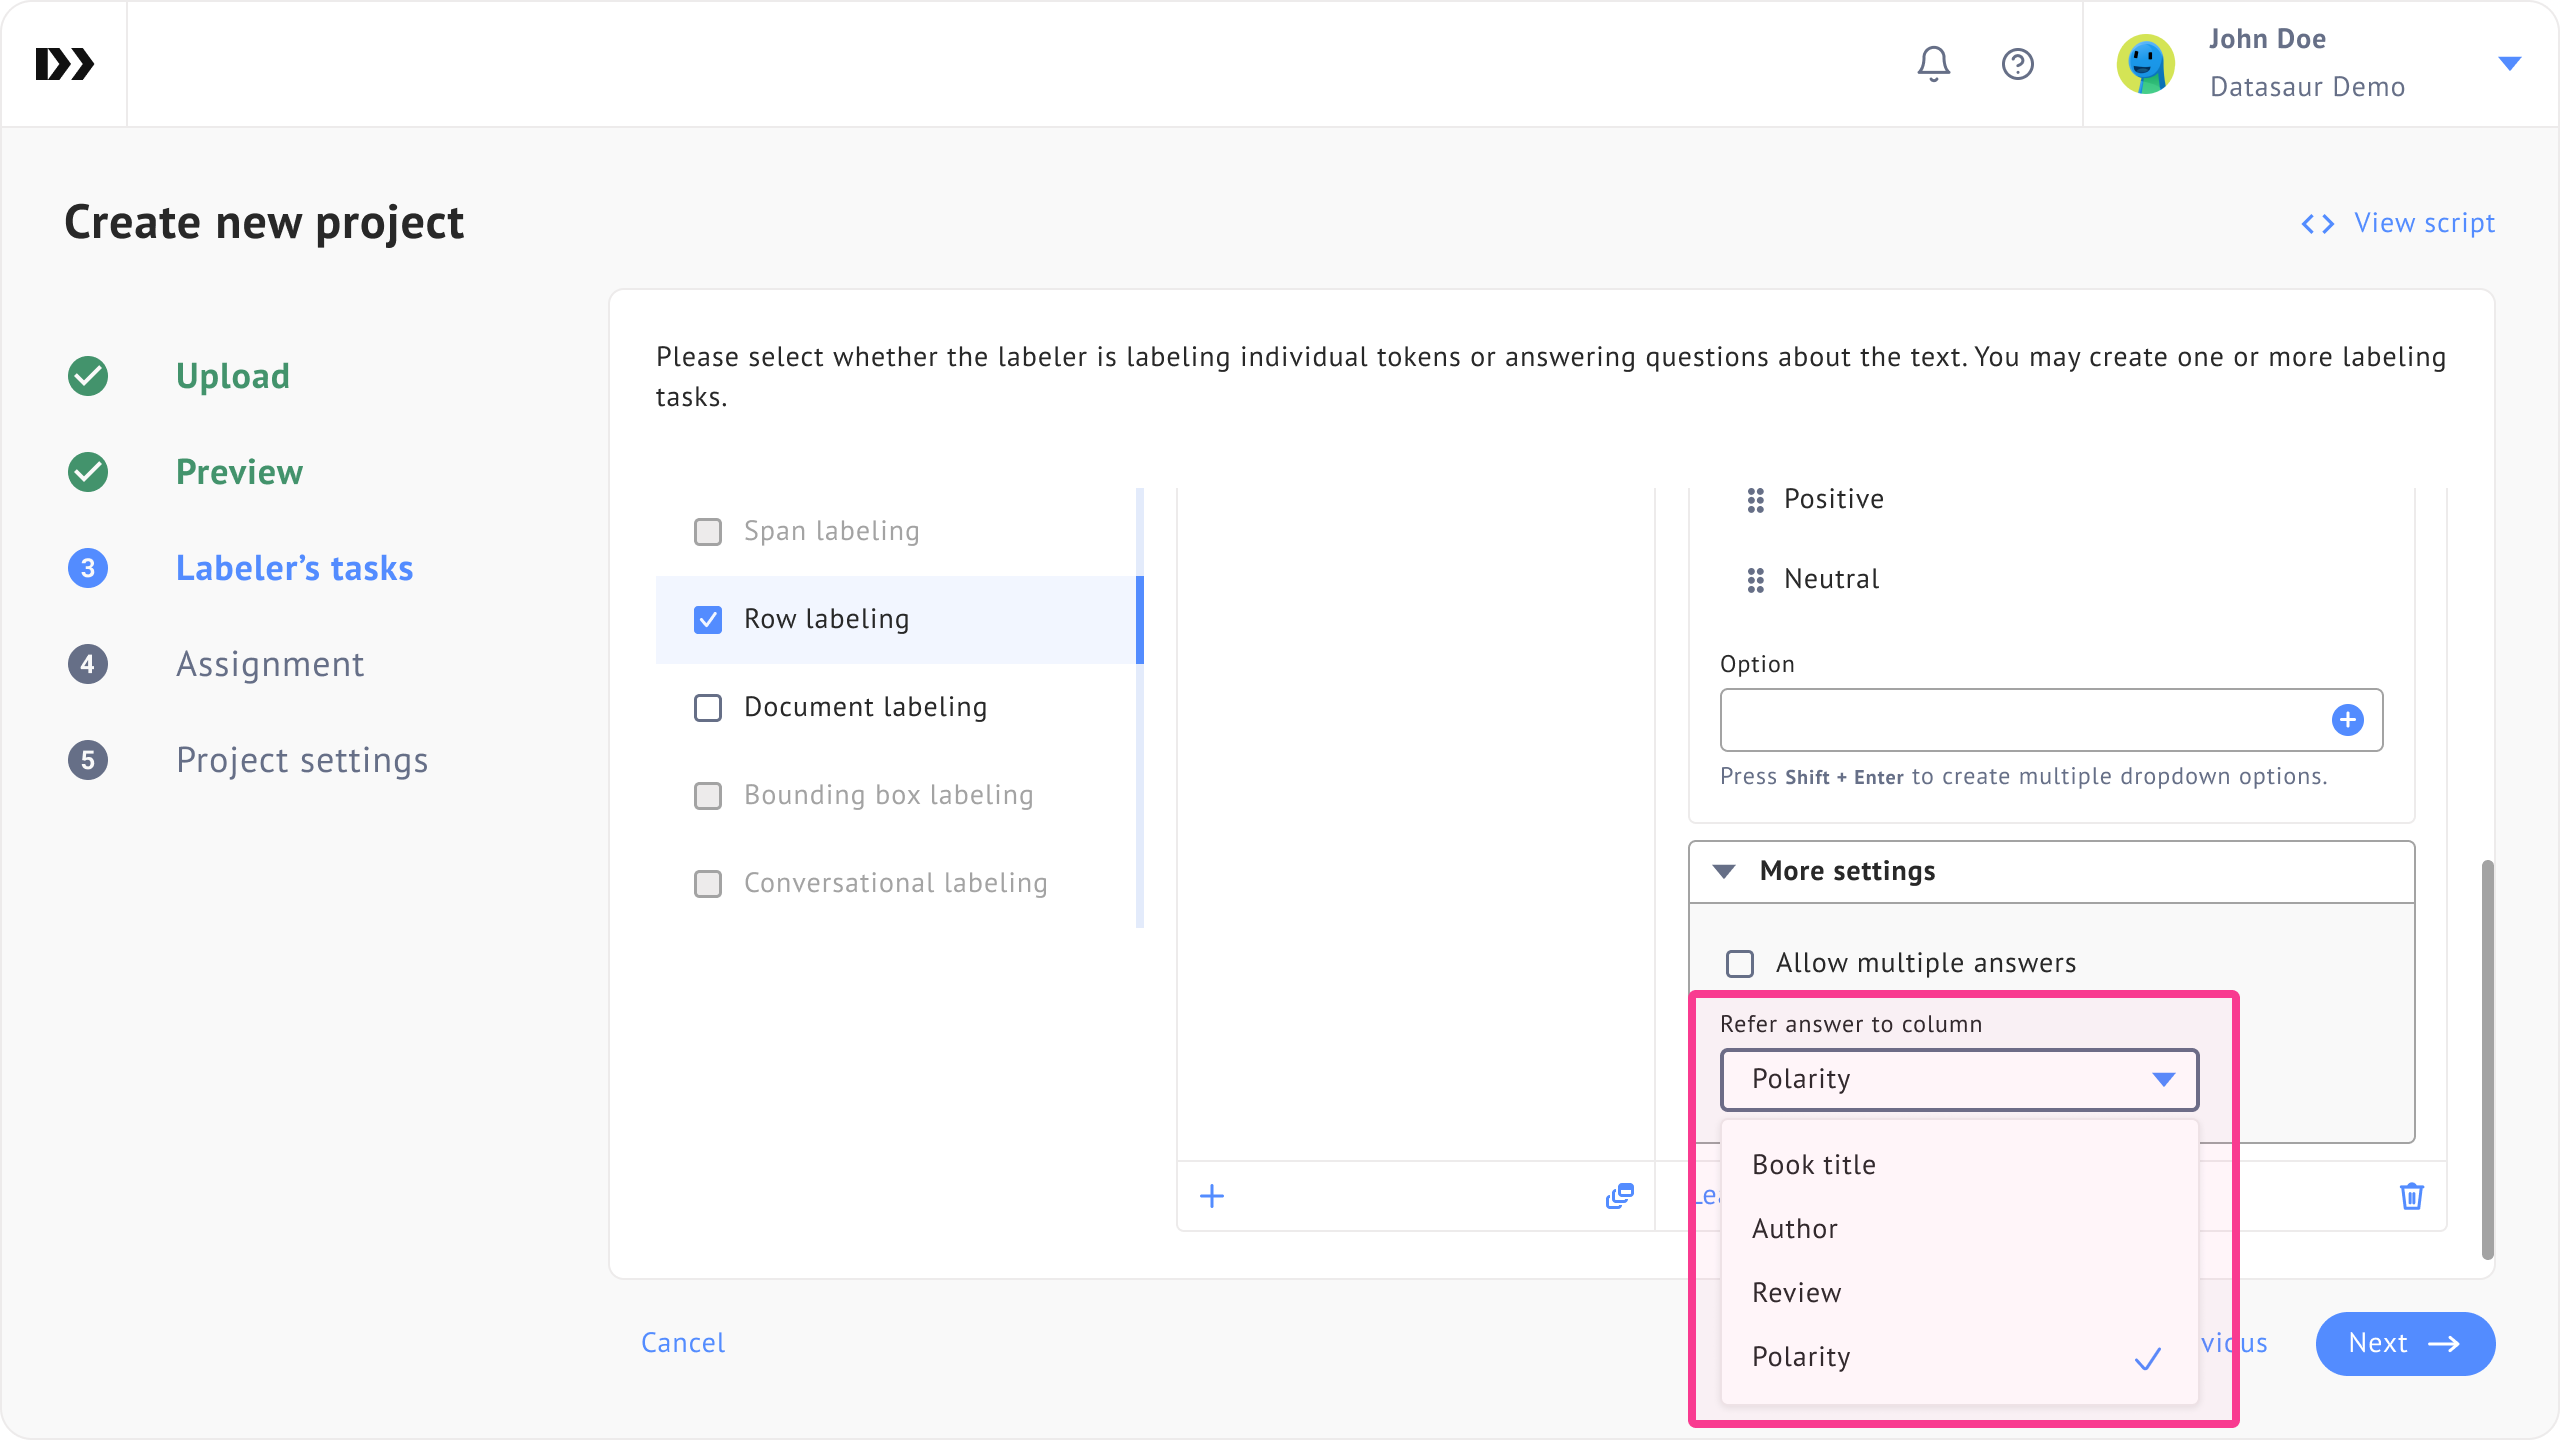Duplicate the question with the copy icon
Image resolution: width=2560 pixels, height=1440 pixels.
[1619, 1196]
